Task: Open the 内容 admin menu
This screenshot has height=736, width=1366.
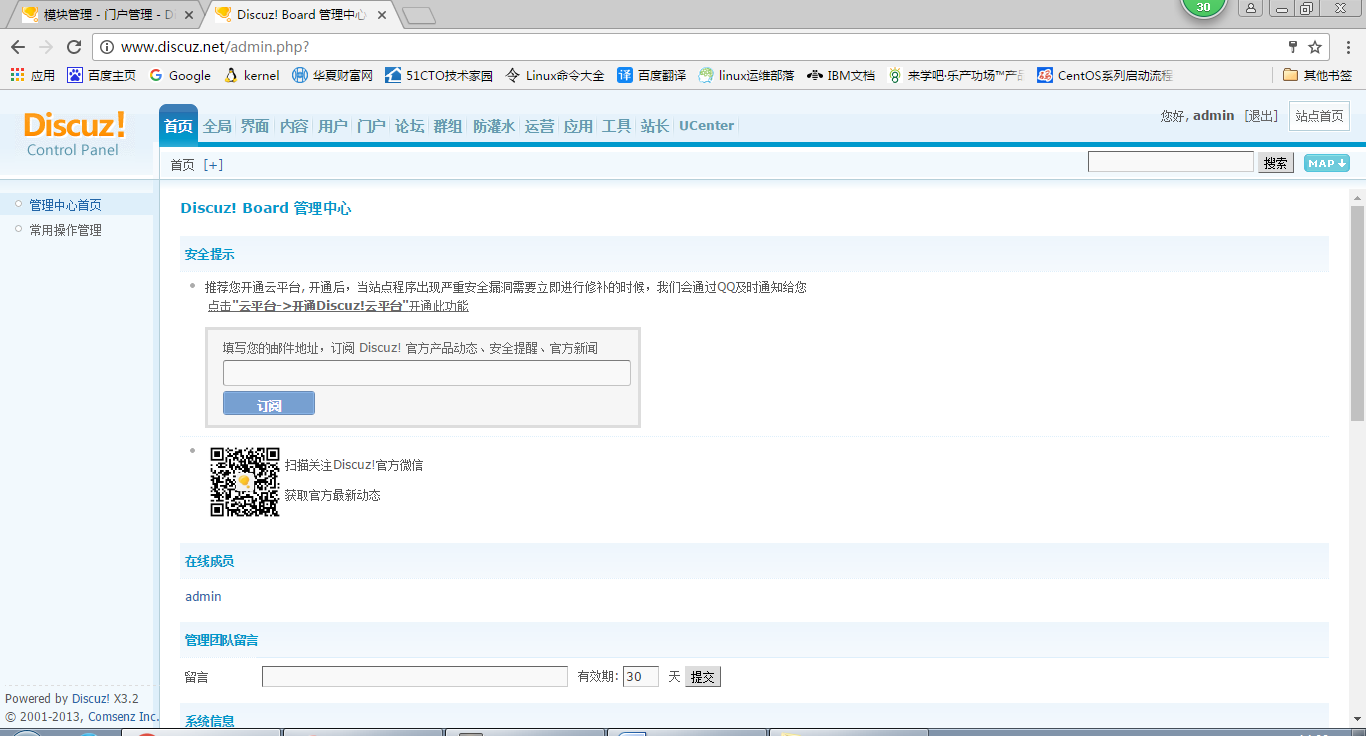Action: [294, 126]
